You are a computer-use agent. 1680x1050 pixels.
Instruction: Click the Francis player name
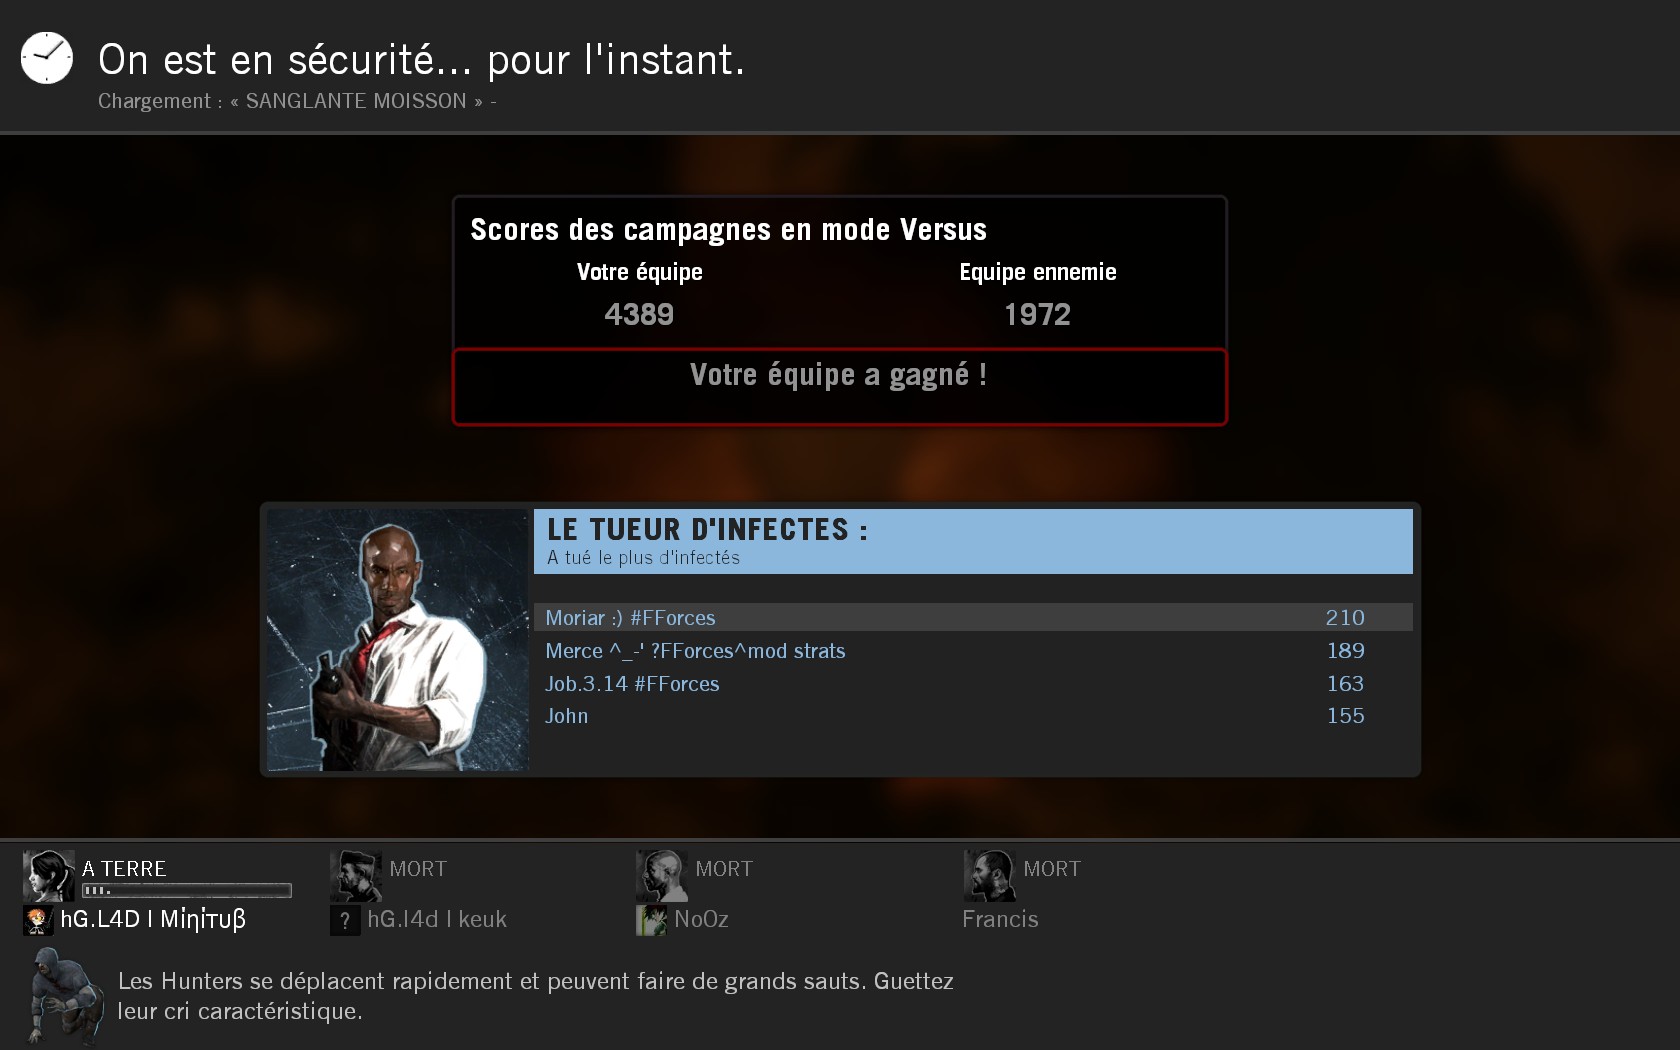click(1000, 919)
